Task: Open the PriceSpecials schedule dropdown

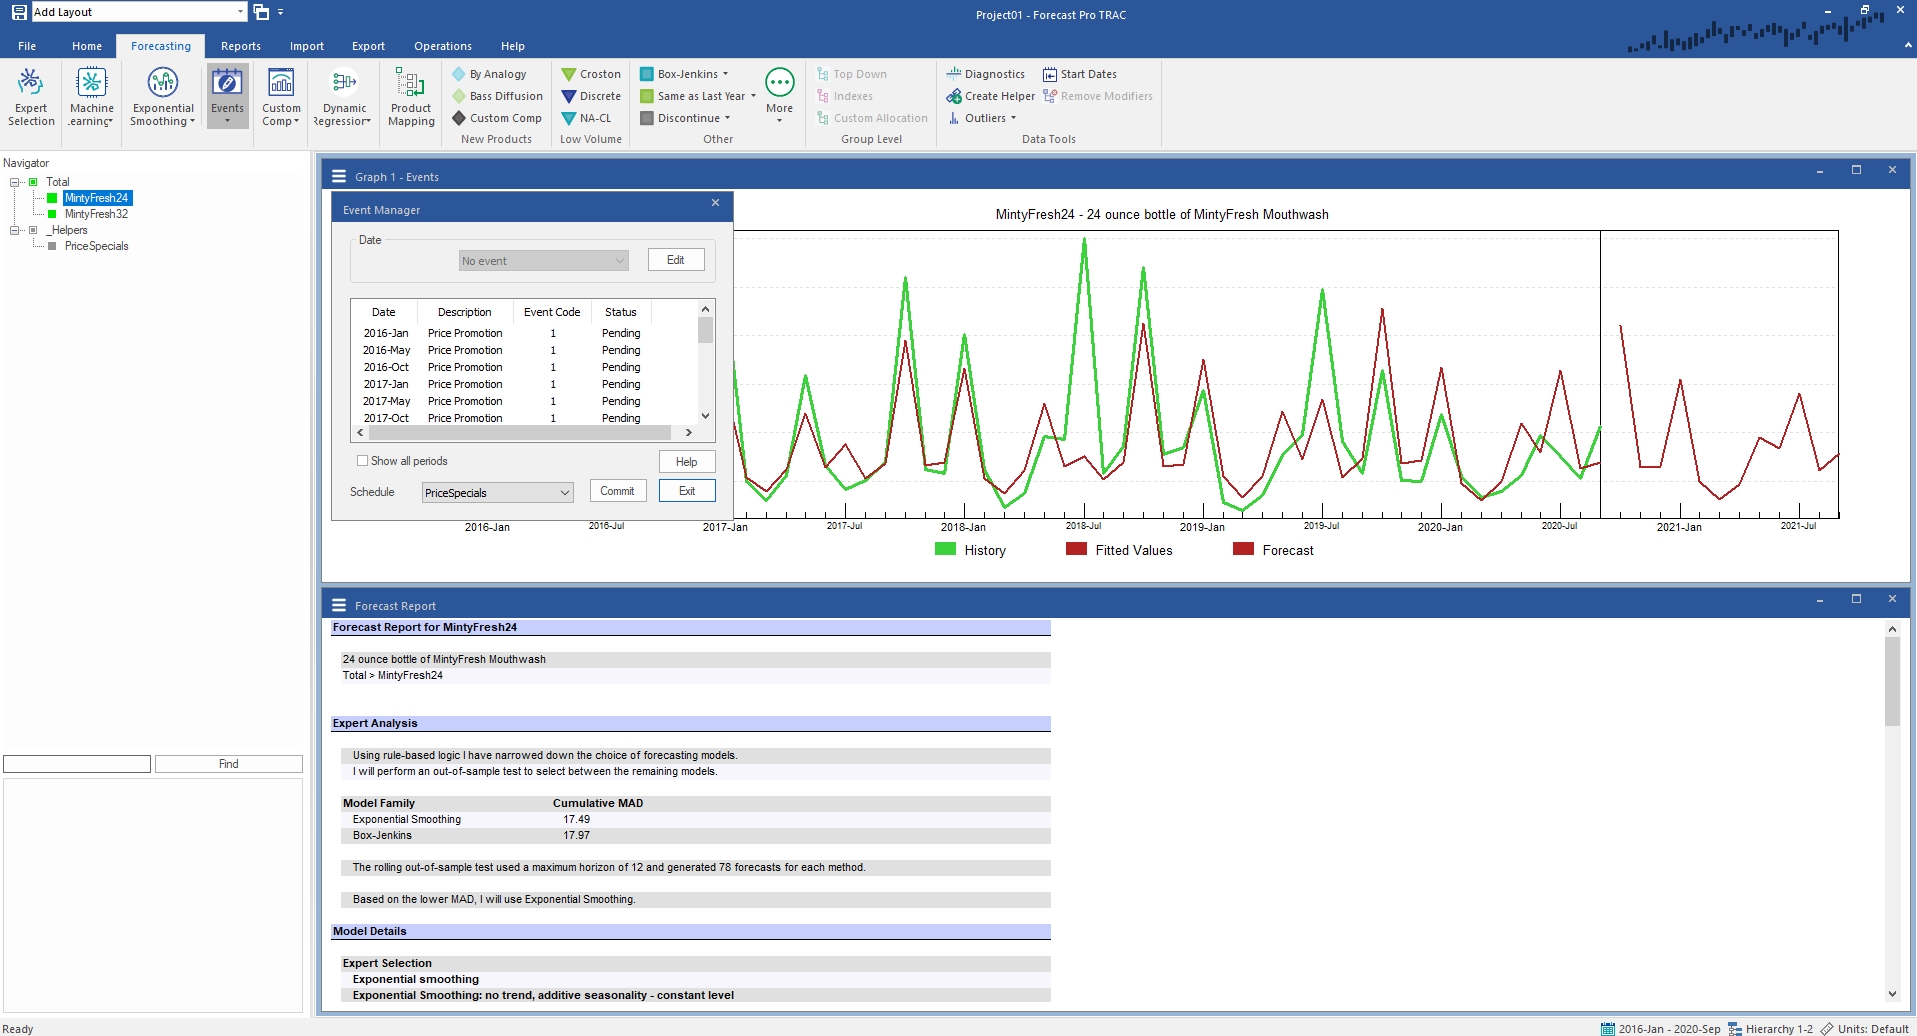Action: pyautogui.click(x=498, y=492)
